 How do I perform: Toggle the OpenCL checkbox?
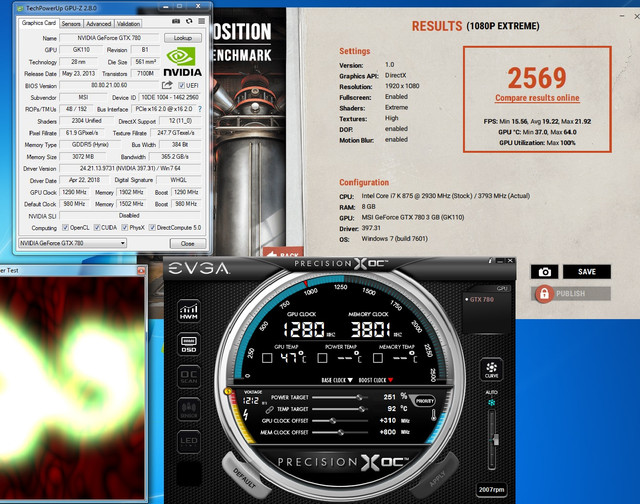click(x=65, y=227)
